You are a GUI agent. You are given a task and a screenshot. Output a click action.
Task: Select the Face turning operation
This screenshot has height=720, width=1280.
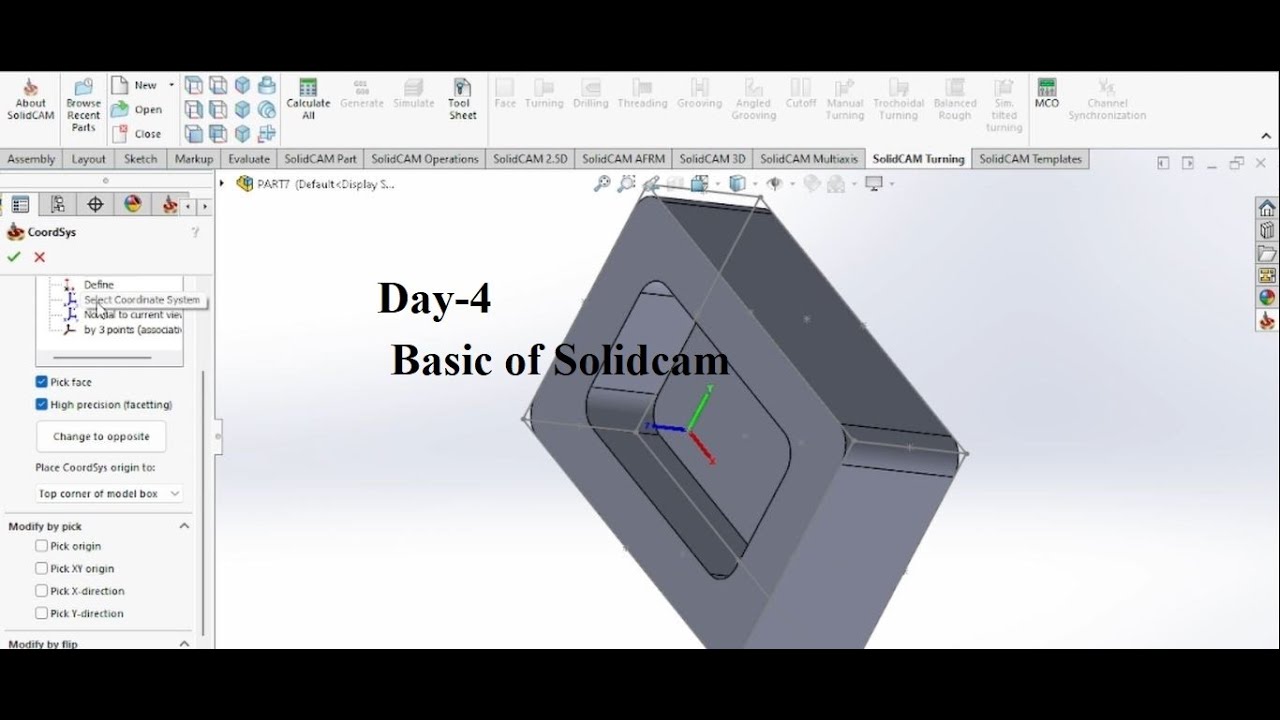click(505, 95)
